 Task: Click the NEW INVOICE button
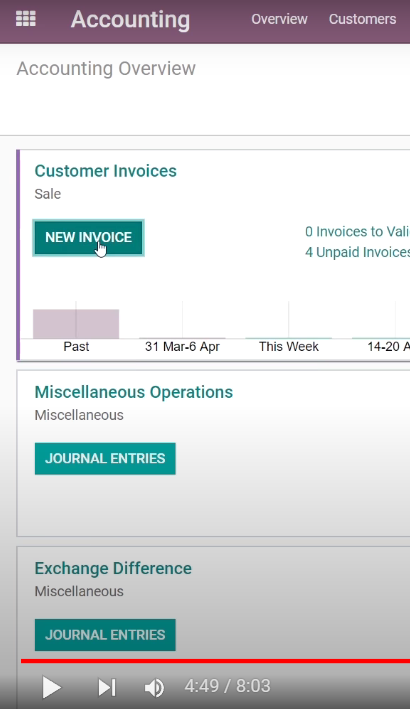tap(89, 237)
